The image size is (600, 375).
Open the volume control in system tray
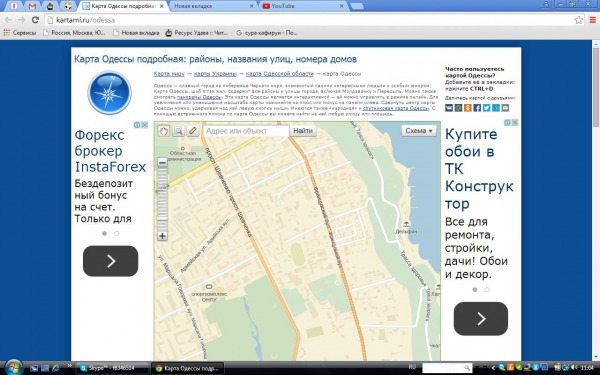click(574, 368)
